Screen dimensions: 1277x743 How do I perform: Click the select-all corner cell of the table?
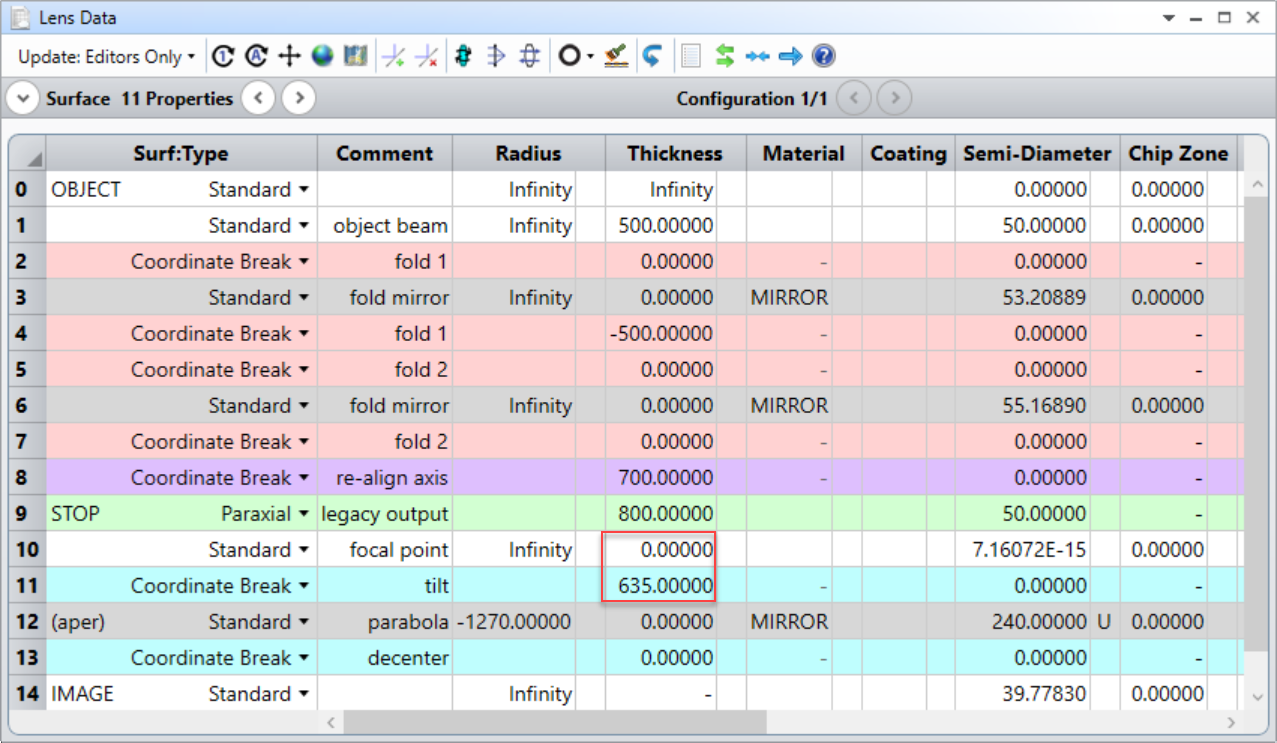28,154
